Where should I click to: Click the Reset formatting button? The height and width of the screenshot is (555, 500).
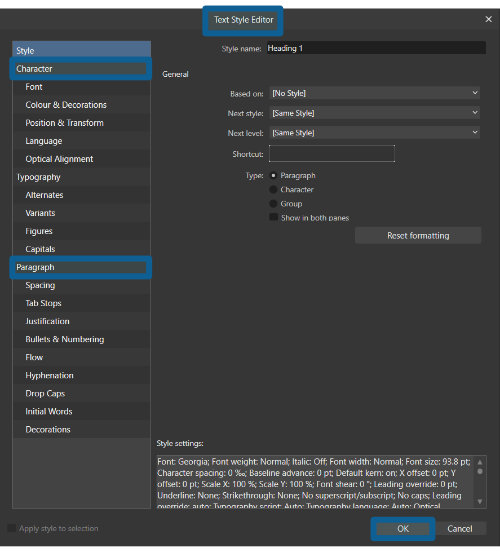(418, 235)
